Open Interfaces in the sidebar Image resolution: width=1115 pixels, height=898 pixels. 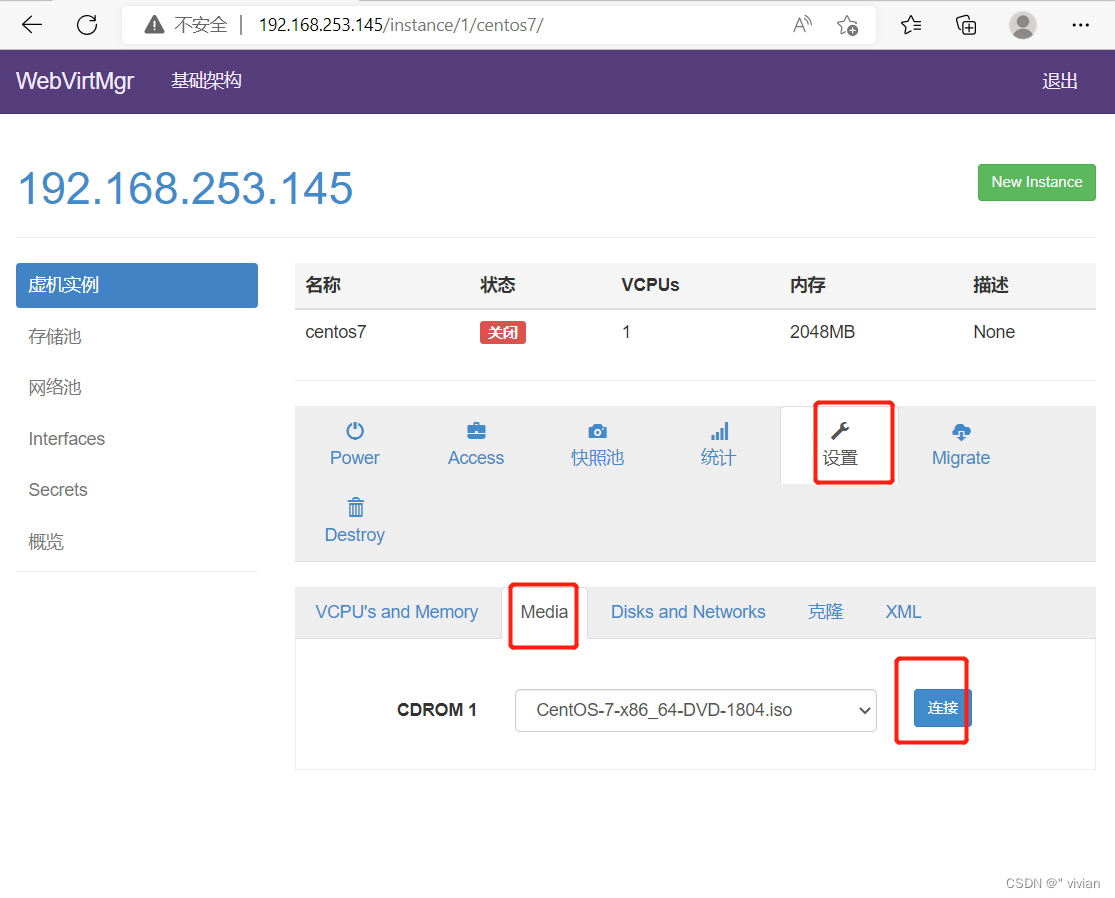(66, 439)
